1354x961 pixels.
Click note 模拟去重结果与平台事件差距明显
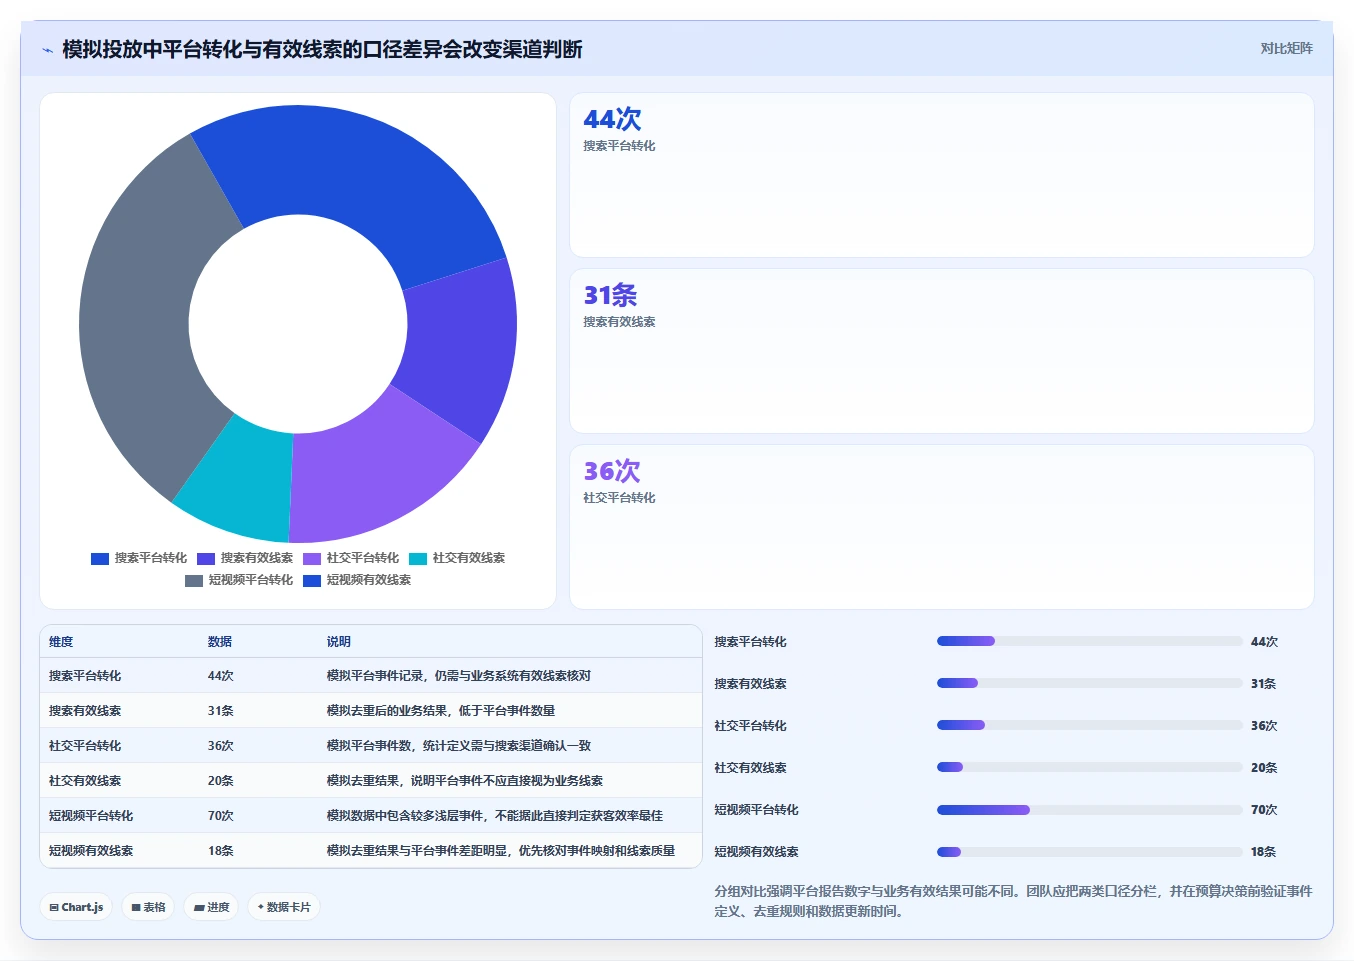[501, 851]
